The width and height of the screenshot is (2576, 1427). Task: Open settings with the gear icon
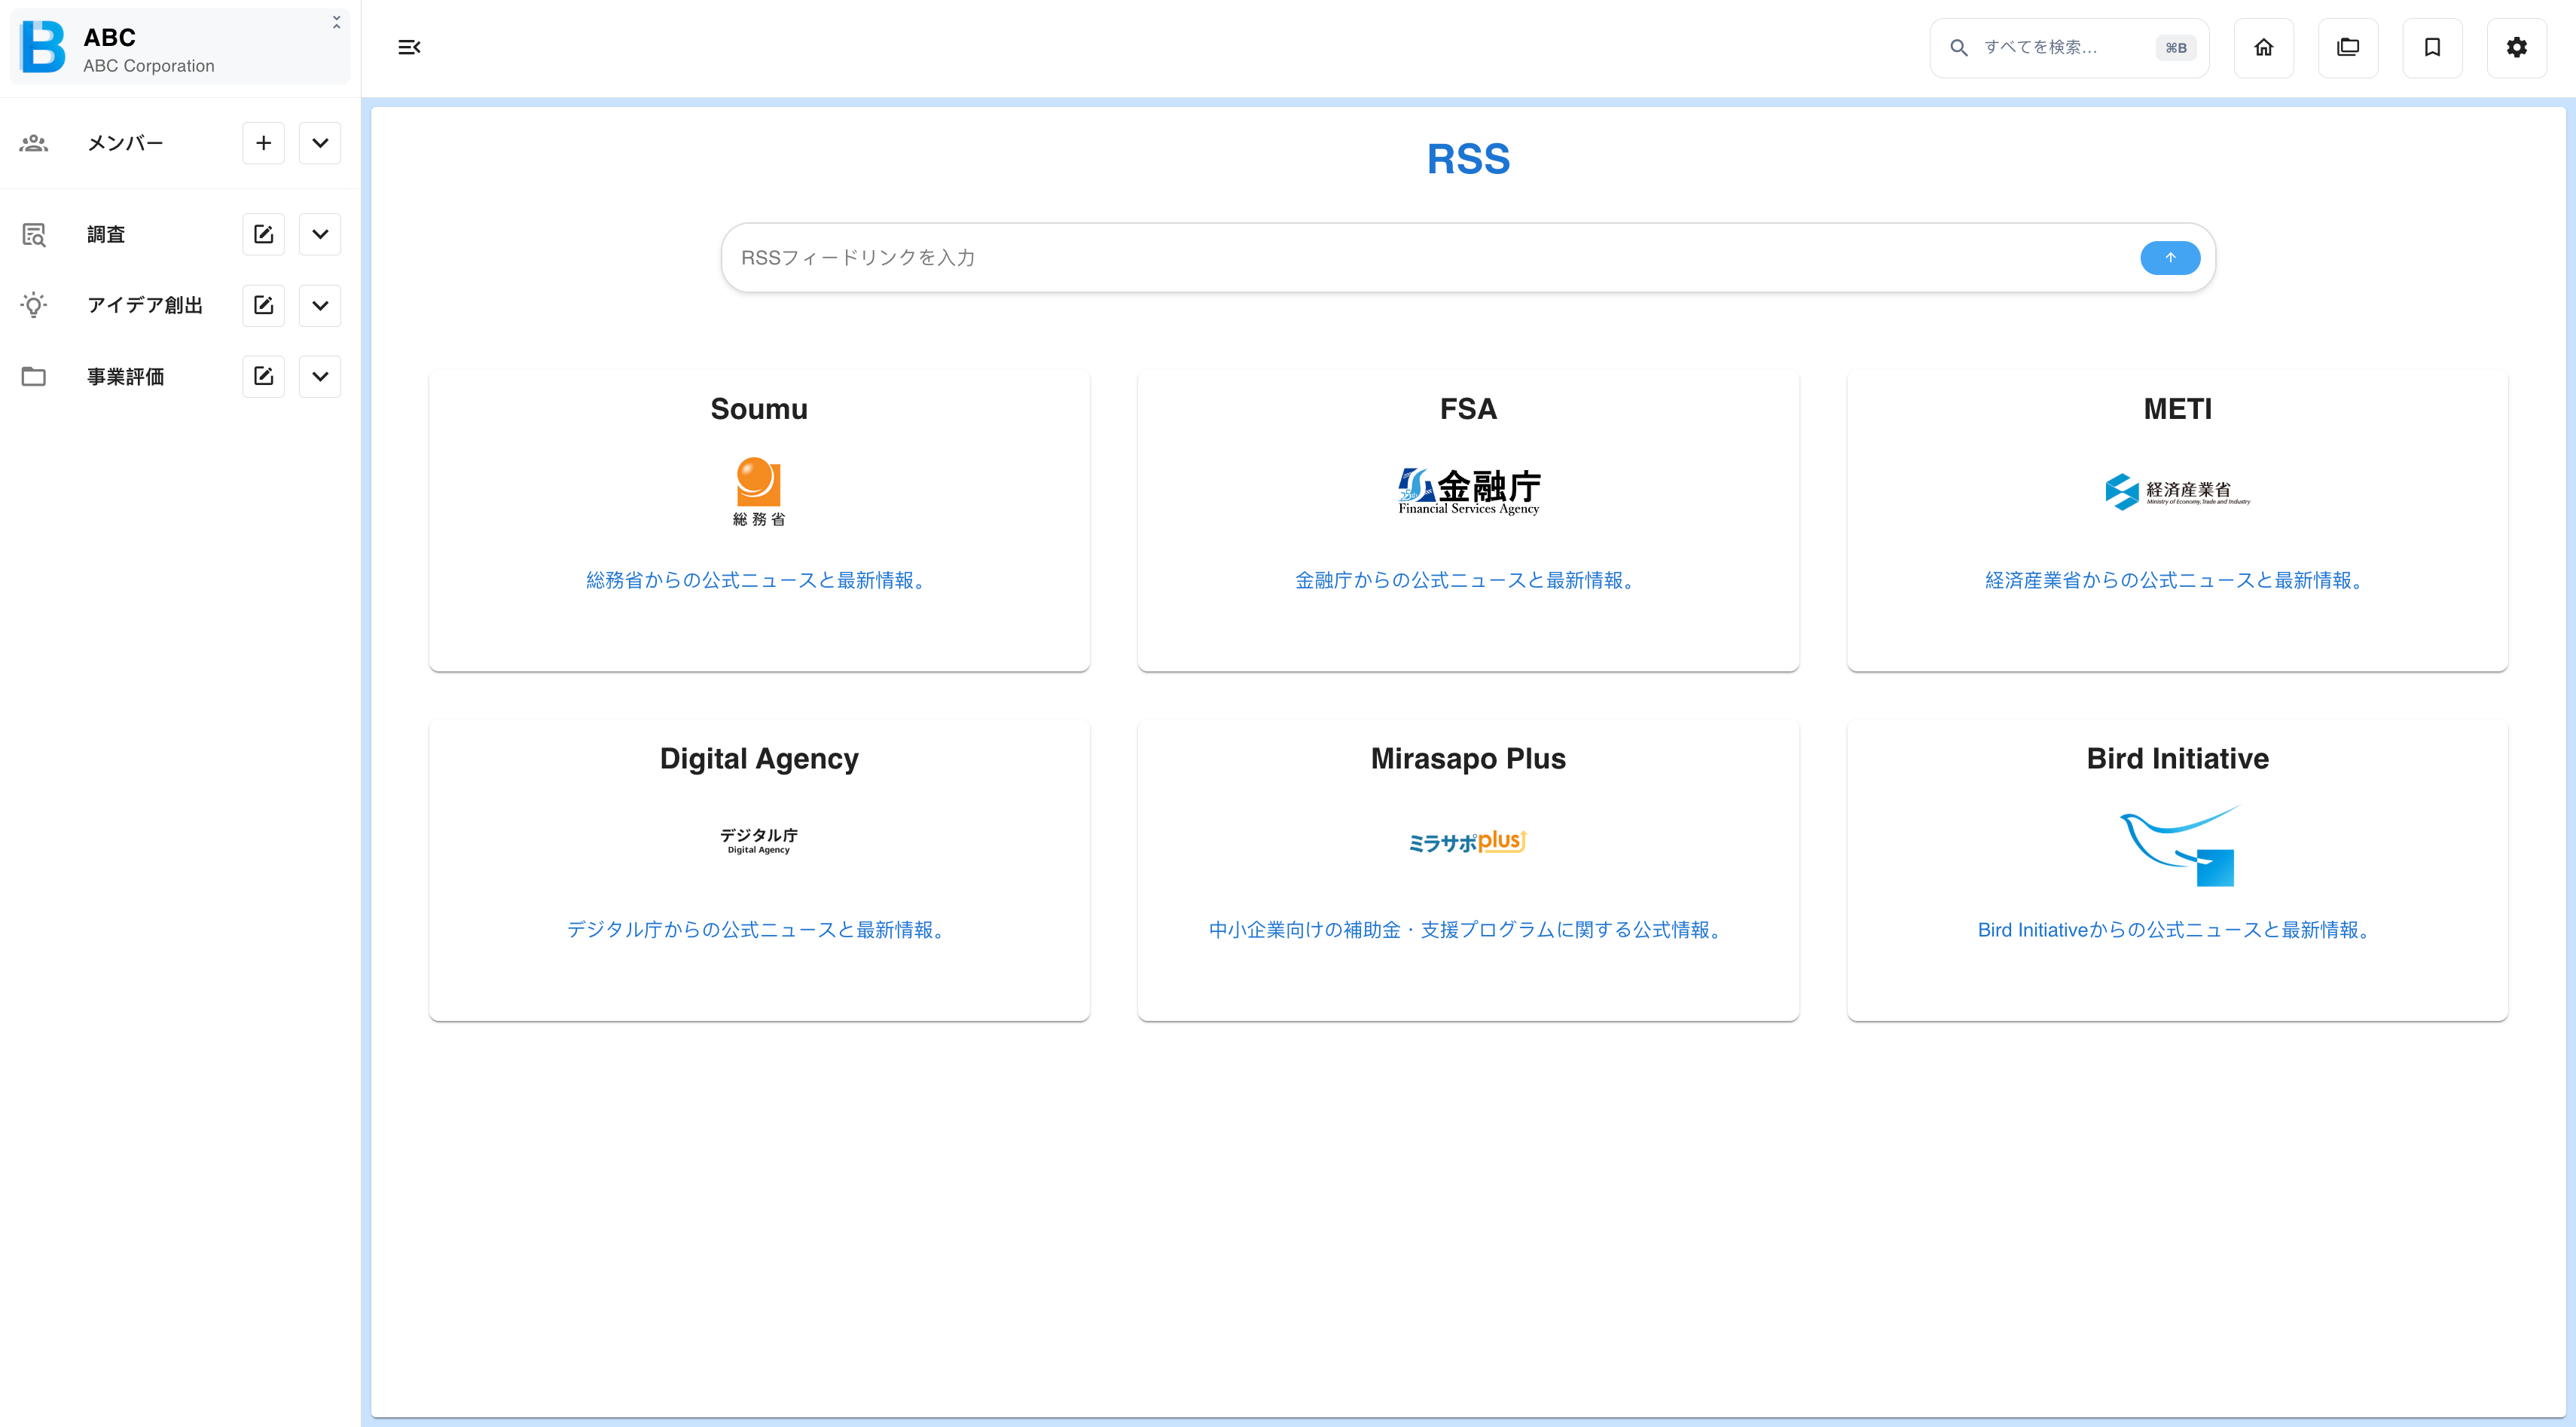(x=2517, y=47)
